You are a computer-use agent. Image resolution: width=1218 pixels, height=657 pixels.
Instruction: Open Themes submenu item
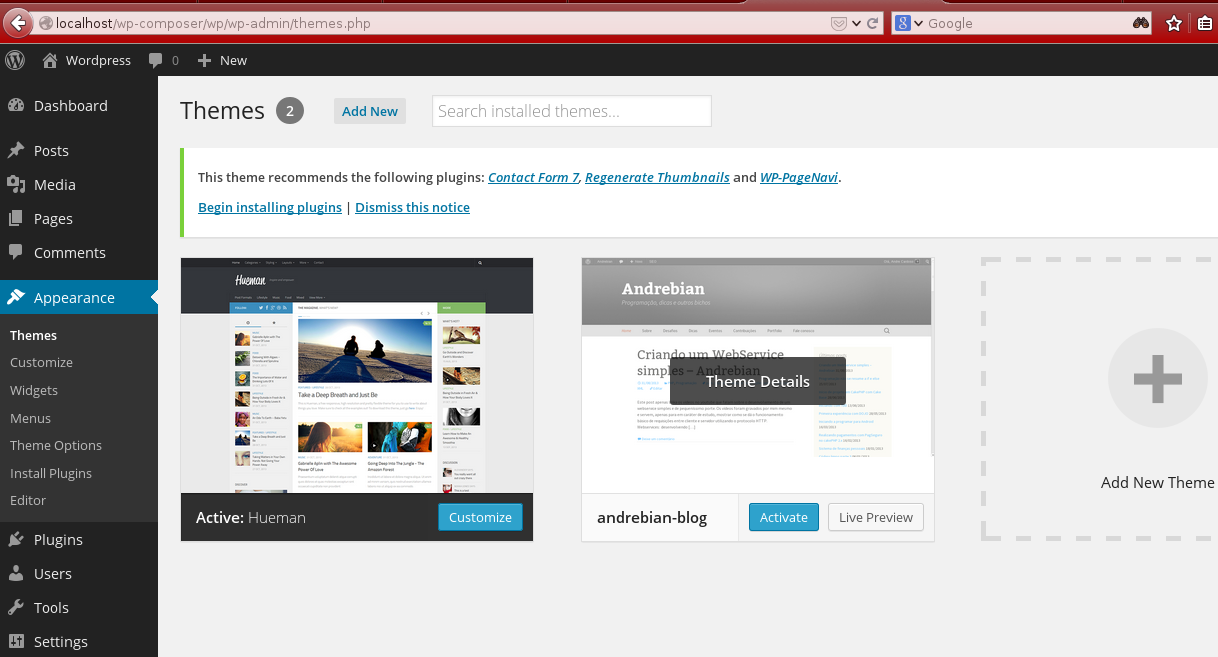point(33,335)
